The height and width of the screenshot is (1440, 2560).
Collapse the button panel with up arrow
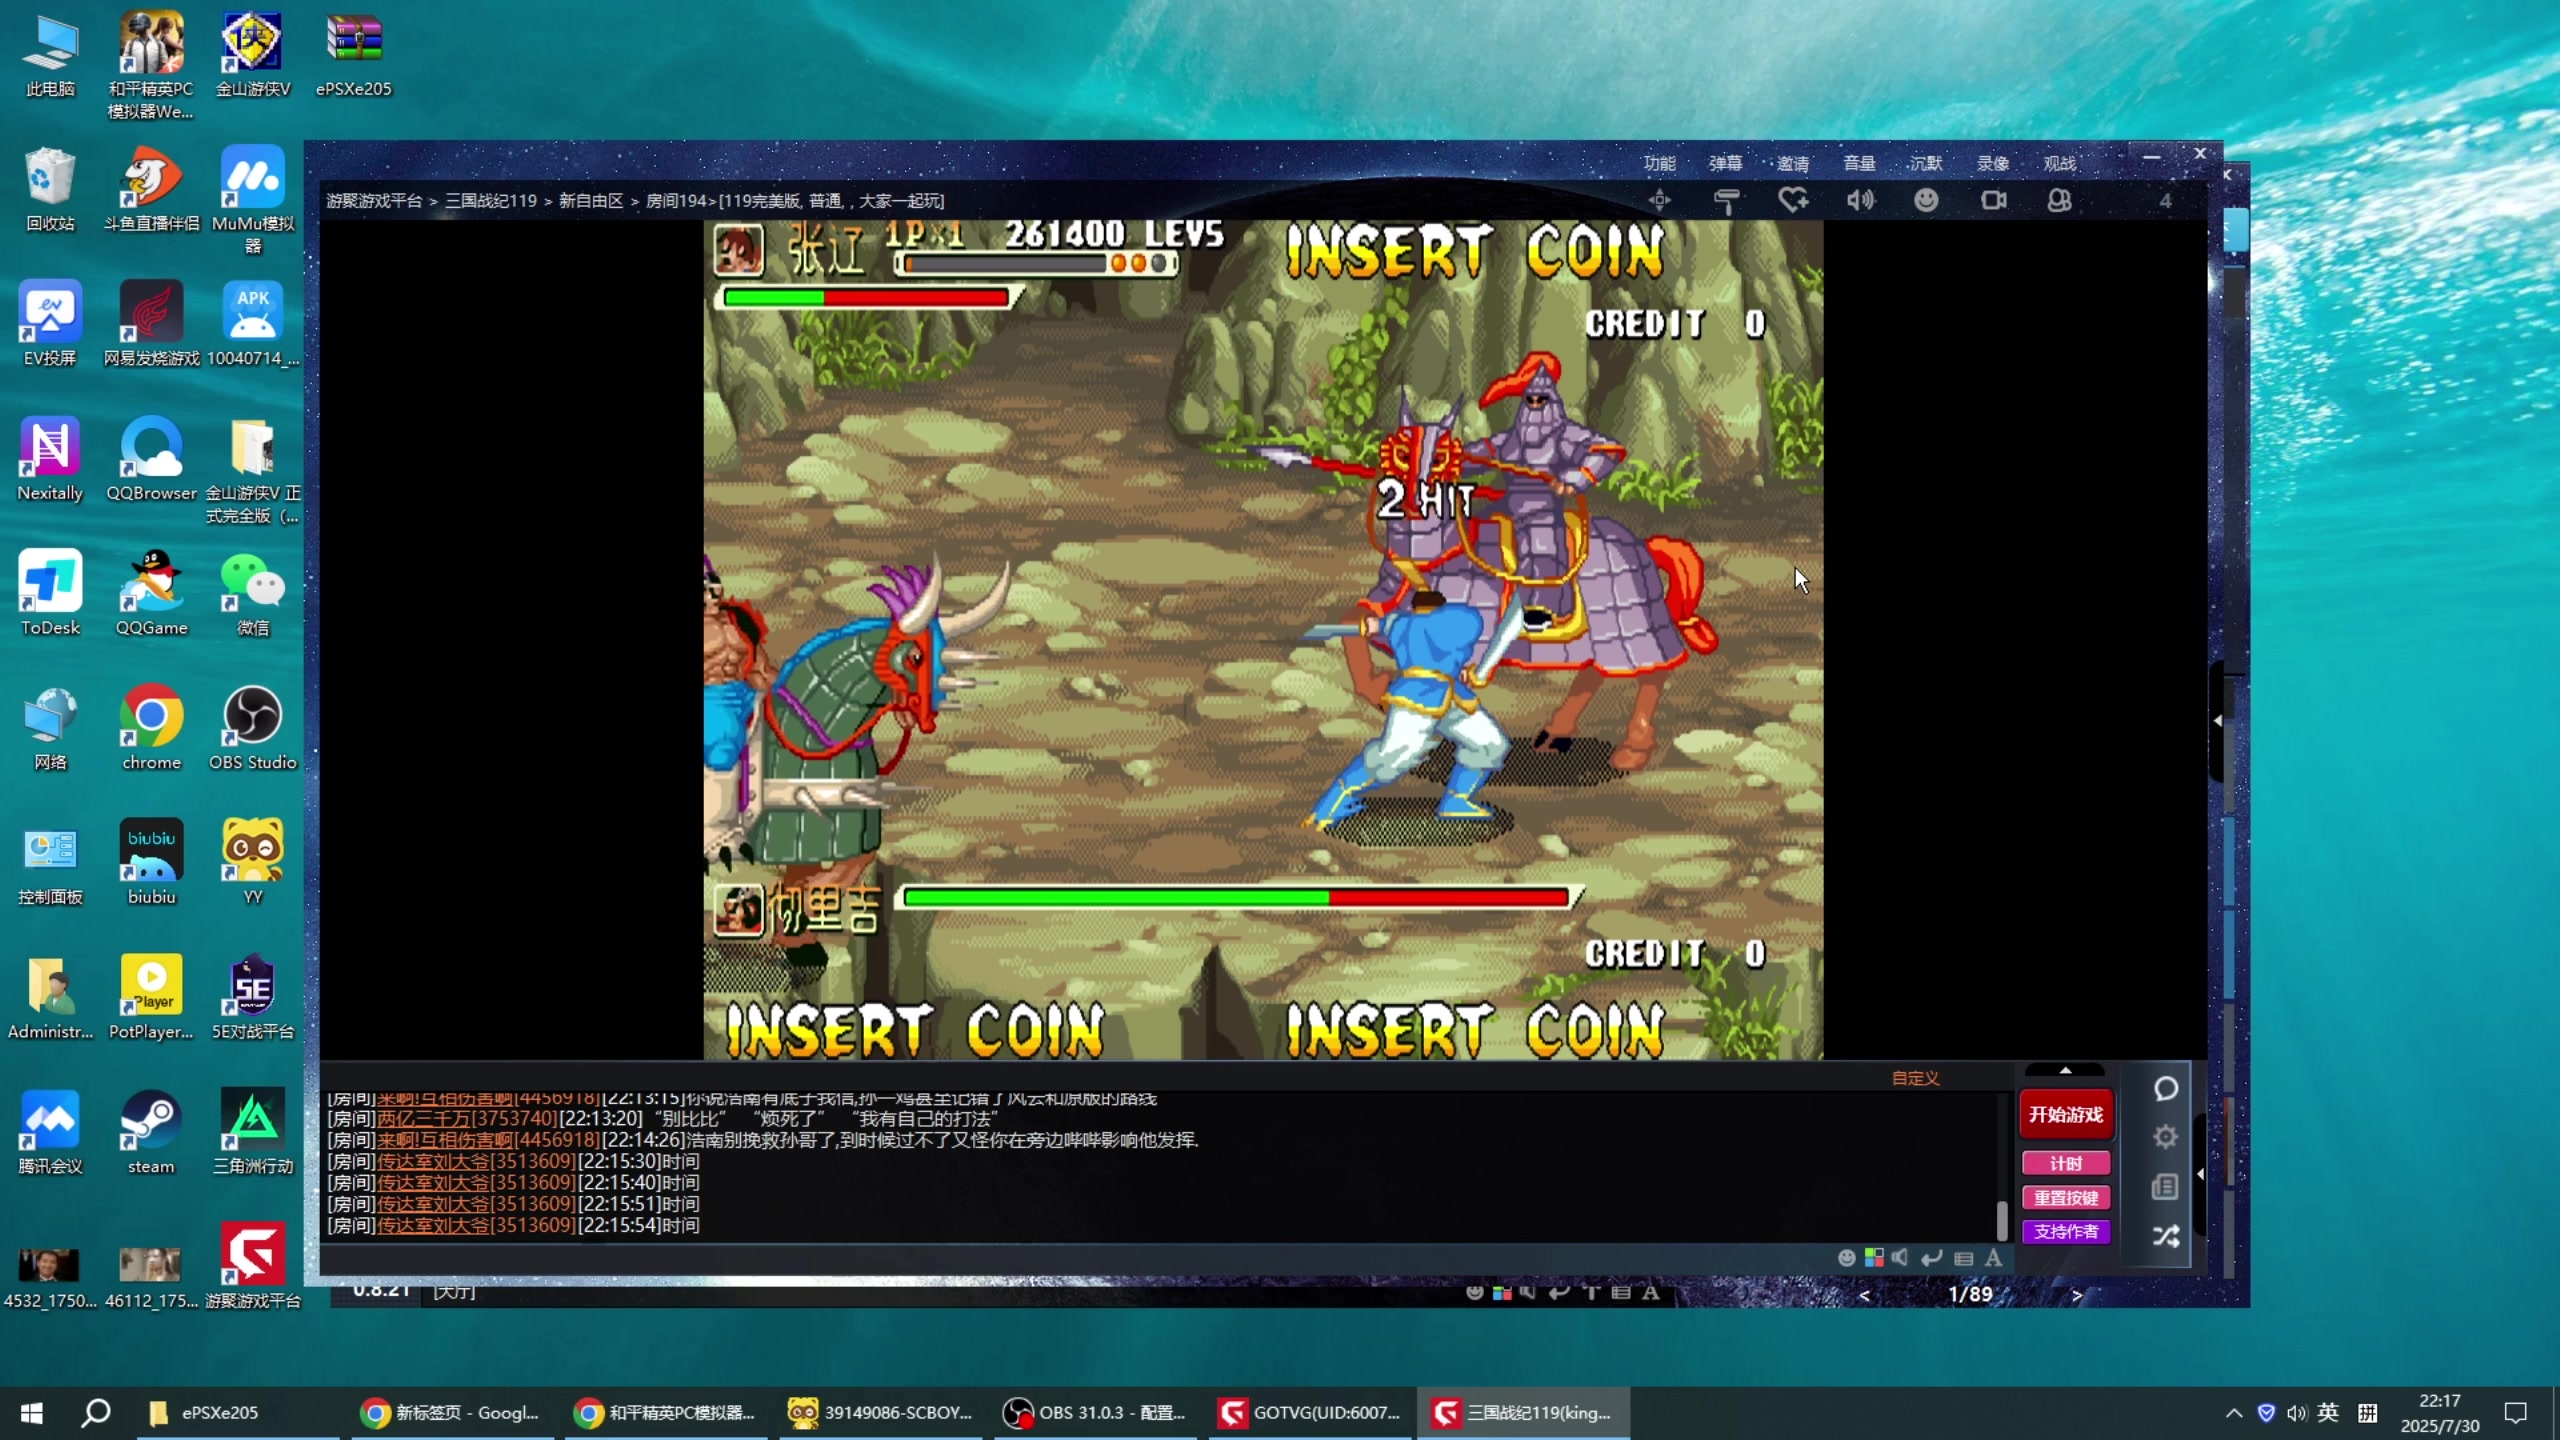coord(2066,1071)
